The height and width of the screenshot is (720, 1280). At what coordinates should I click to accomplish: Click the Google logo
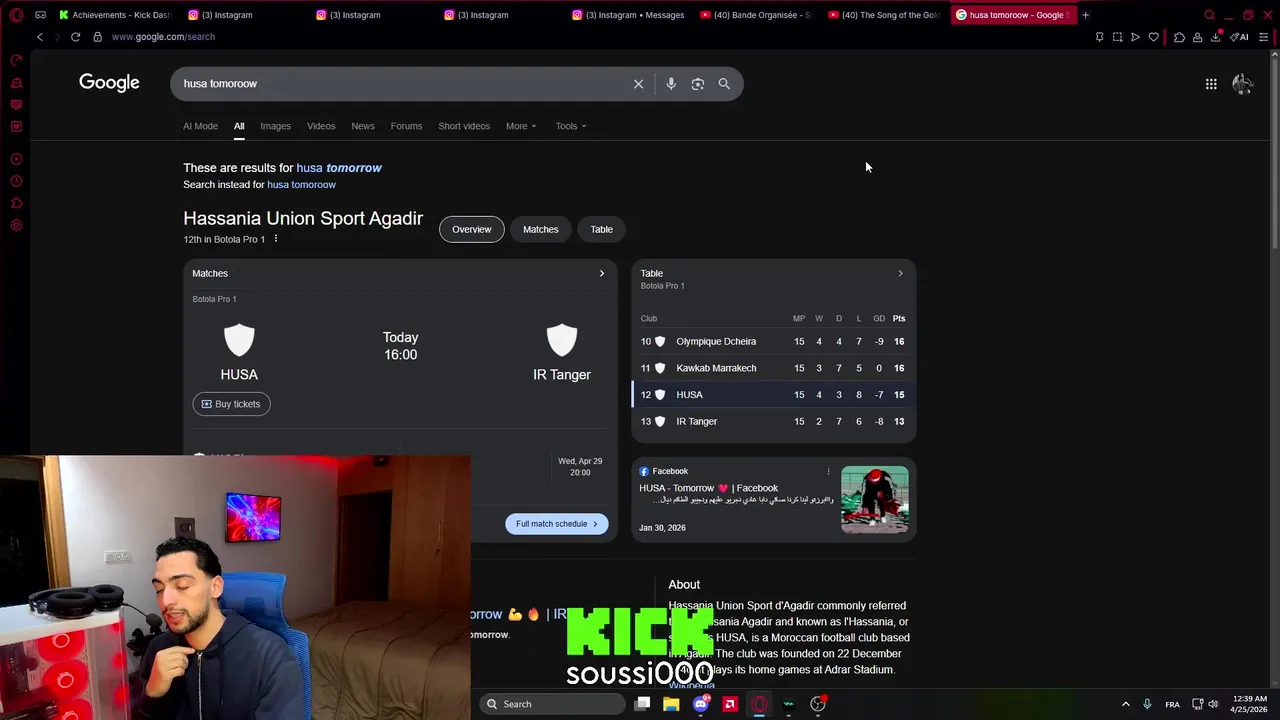click(109, 83)
